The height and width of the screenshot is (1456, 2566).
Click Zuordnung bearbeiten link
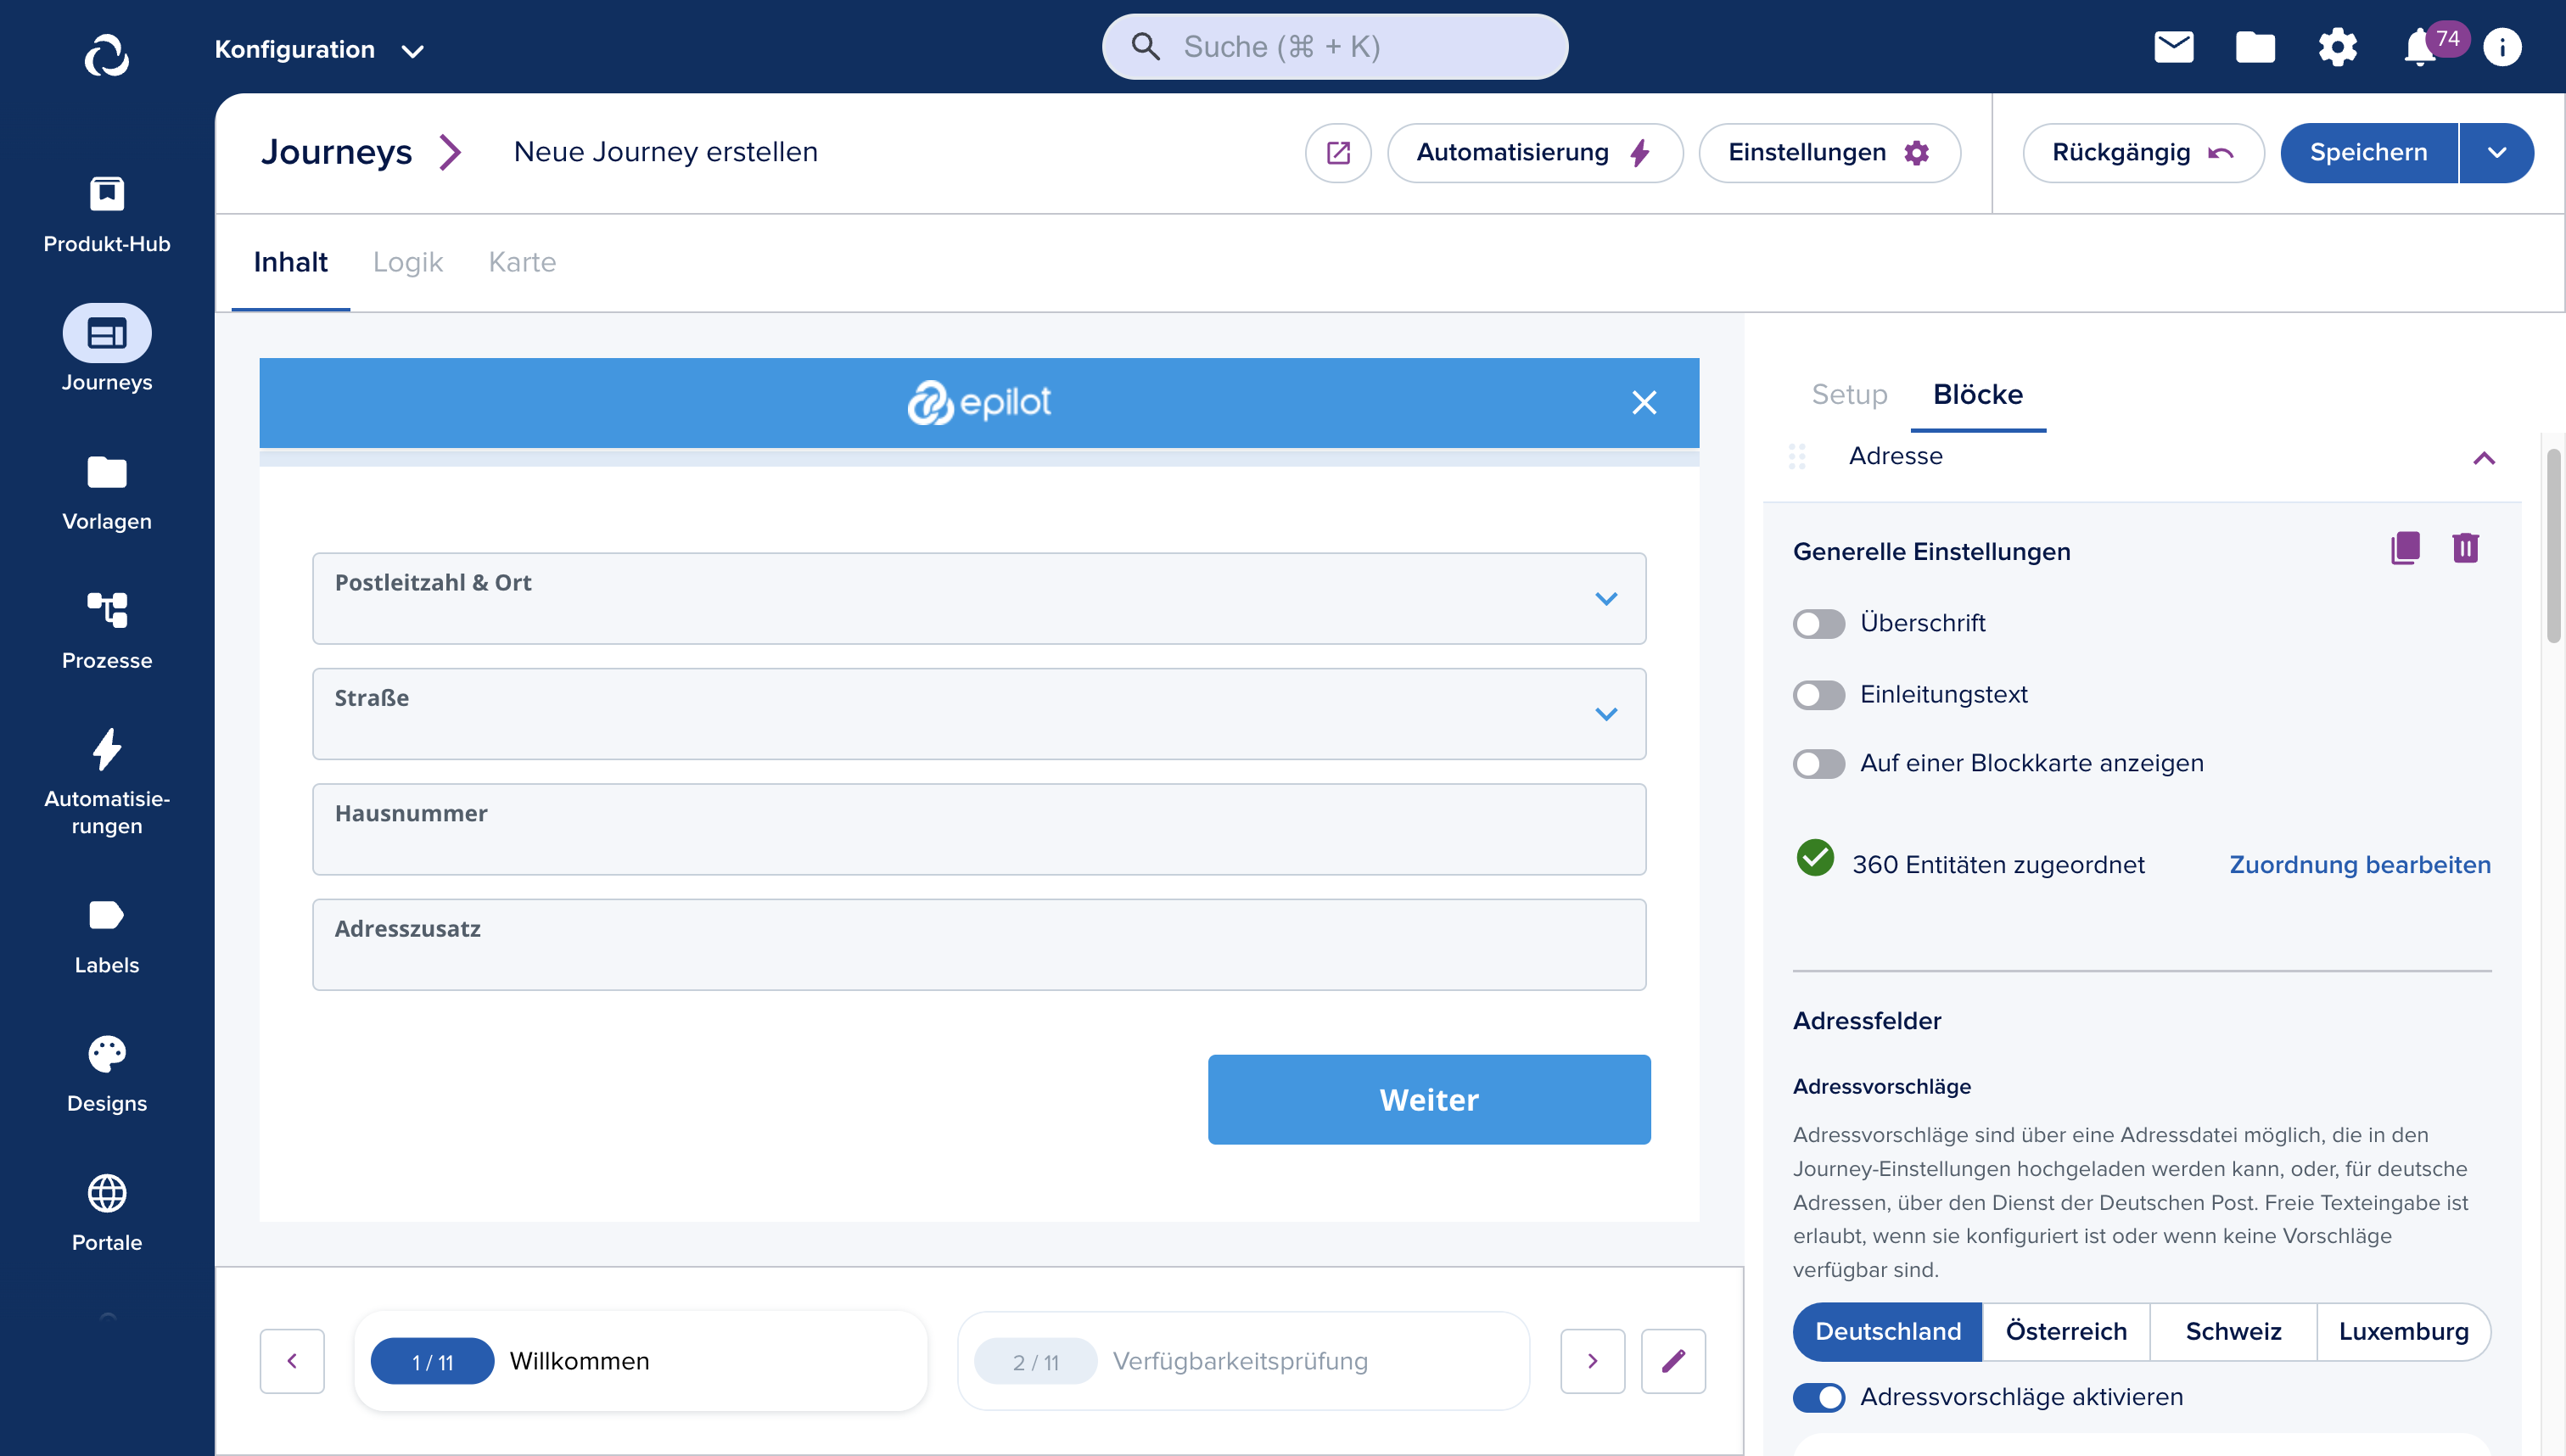click(2360, 864)
